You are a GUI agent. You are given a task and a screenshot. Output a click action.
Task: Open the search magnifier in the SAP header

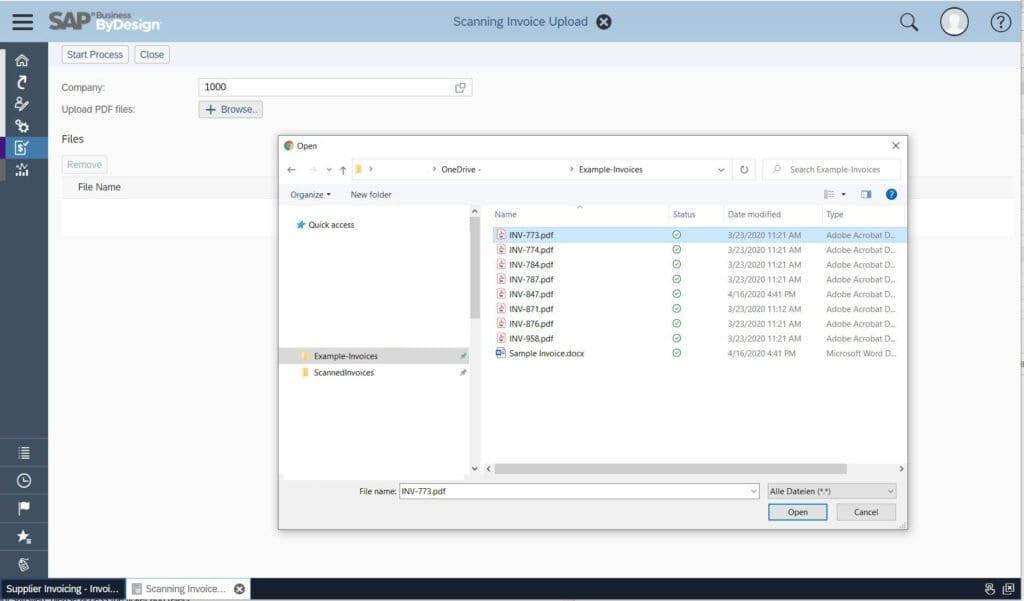pos(908,22)
